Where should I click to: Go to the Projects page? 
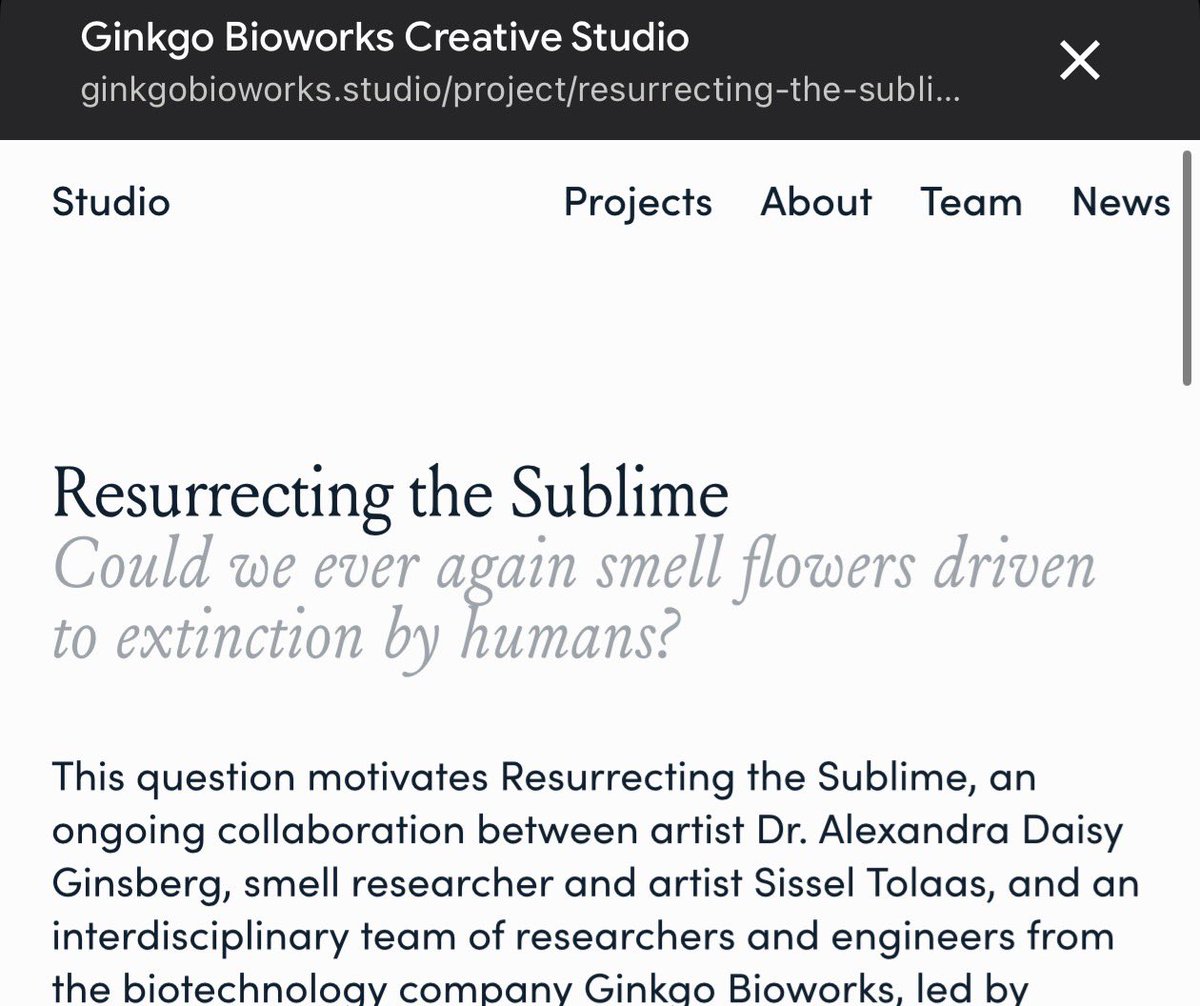click(x=638, y=202)
